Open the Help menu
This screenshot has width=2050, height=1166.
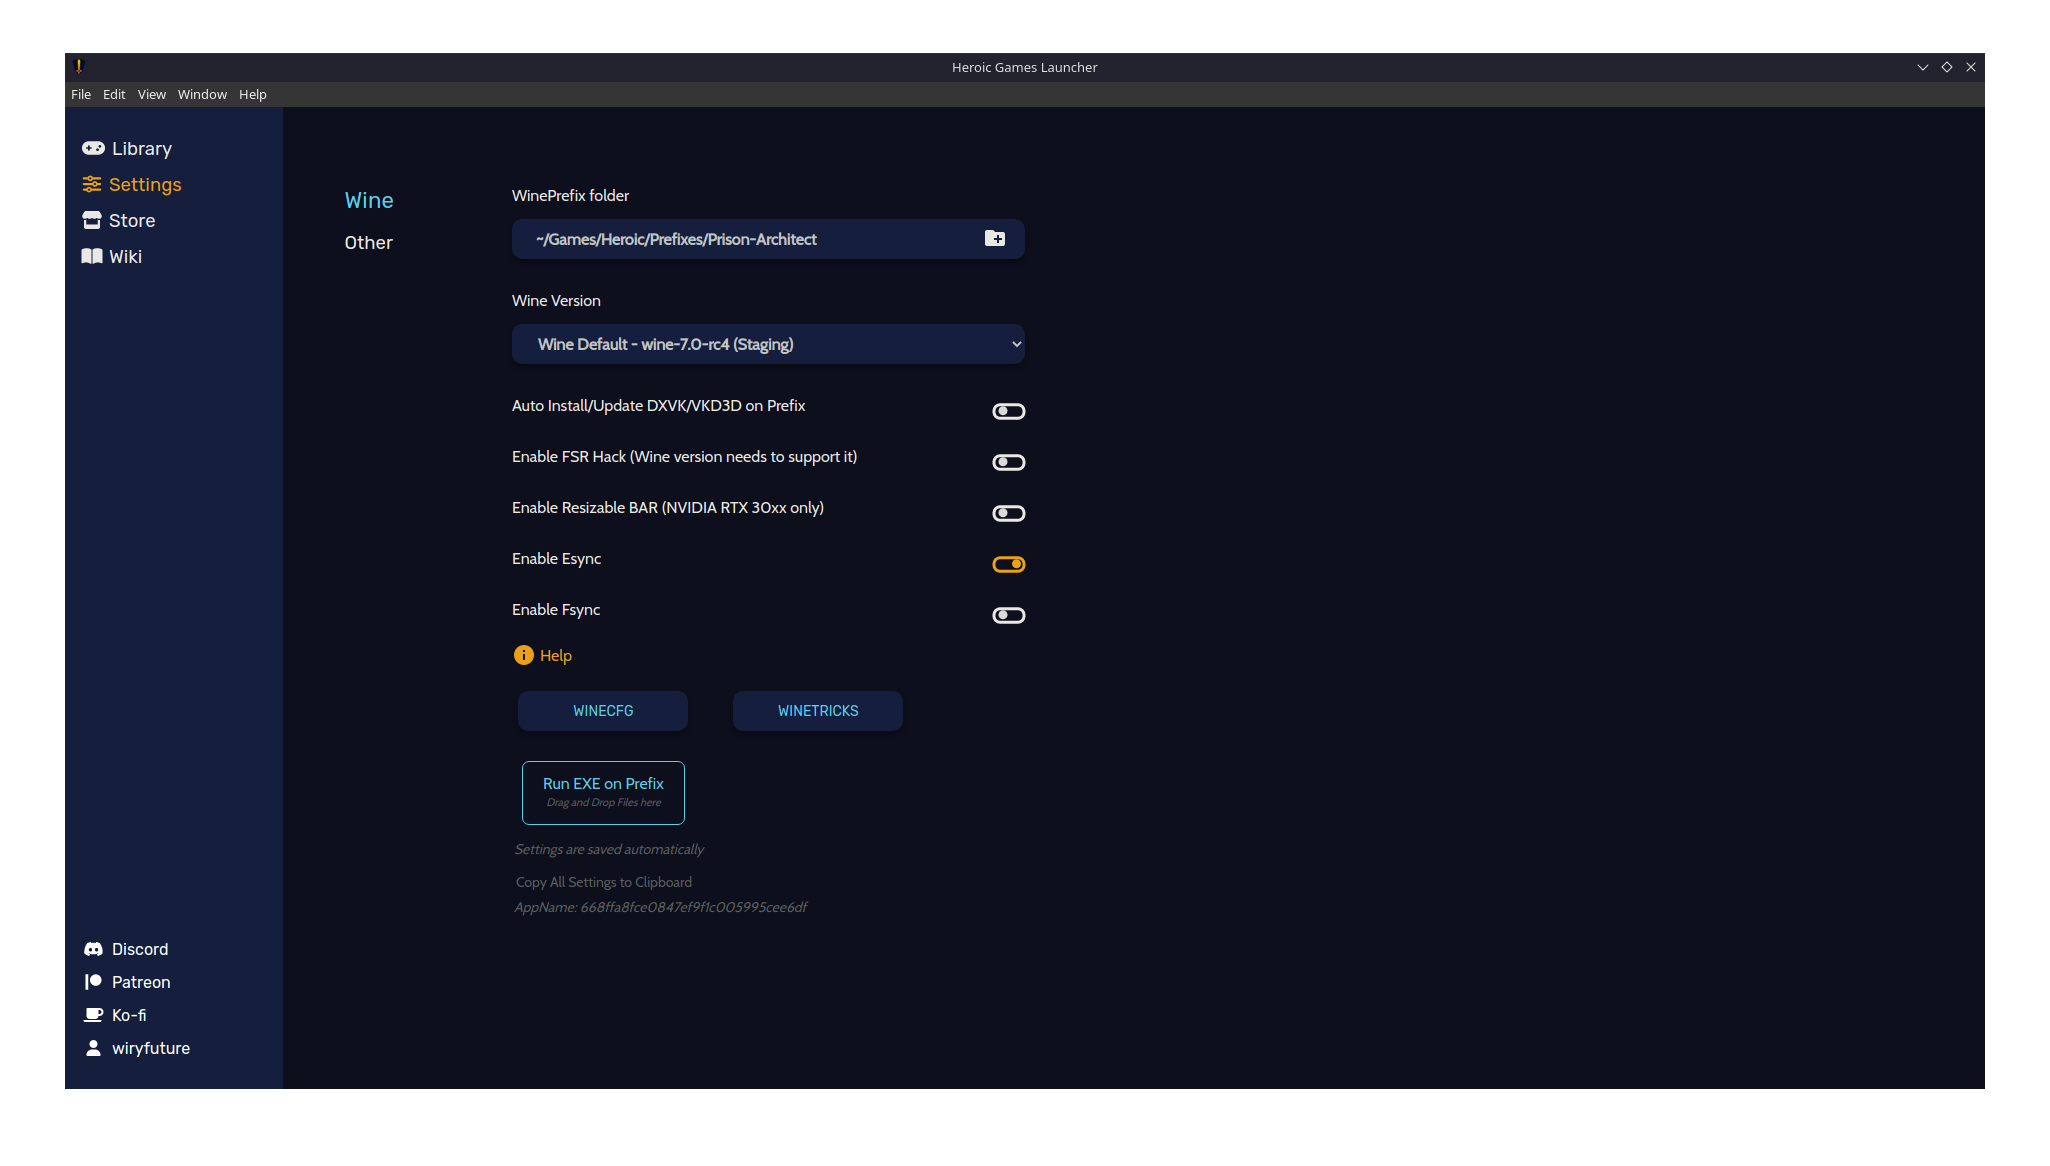click(x=252, y=94)
